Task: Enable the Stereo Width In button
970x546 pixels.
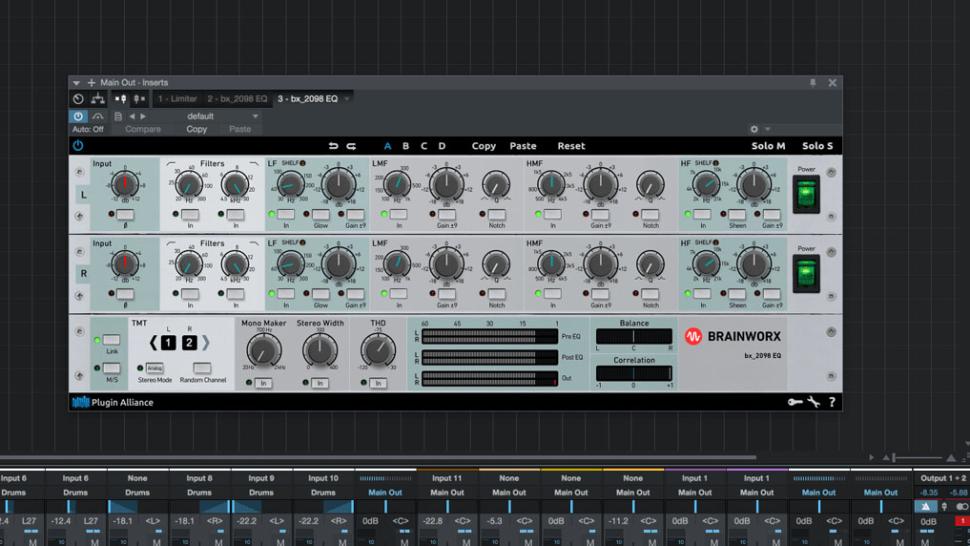Action: coord(320,383)
